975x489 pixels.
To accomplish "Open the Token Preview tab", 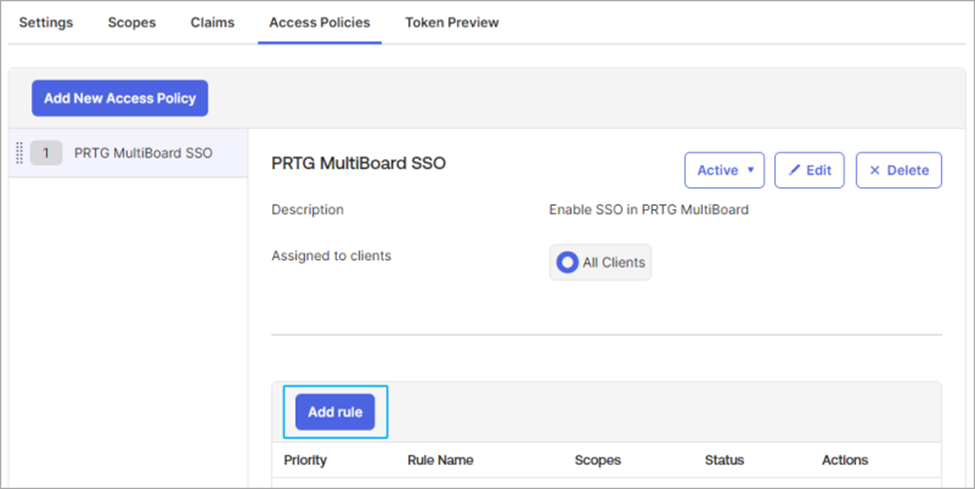I will click(452, 22).
